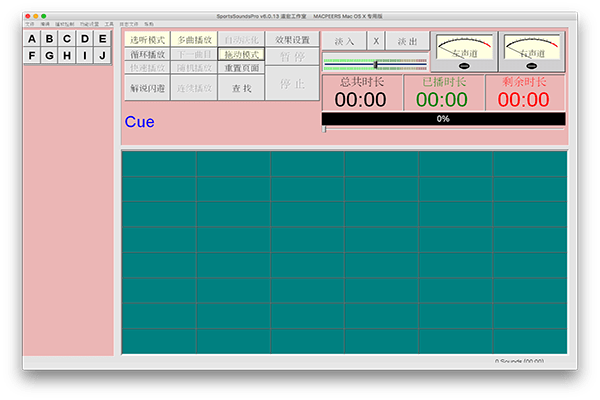
Task: Select sound bank A
Action: 32,39
